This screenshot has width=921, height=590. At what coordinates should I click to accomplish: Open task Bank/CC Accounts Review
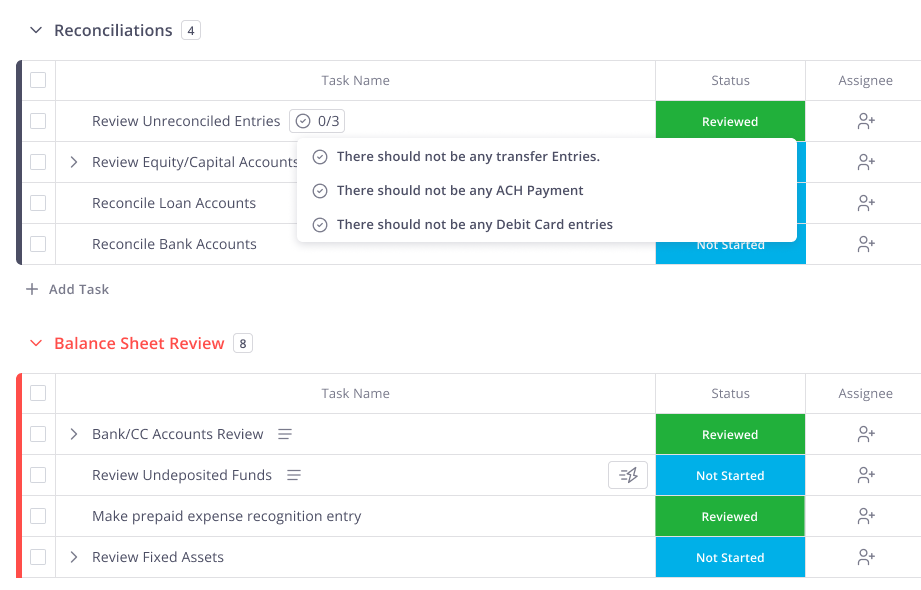pyautogui.click(x=177, y=434)
